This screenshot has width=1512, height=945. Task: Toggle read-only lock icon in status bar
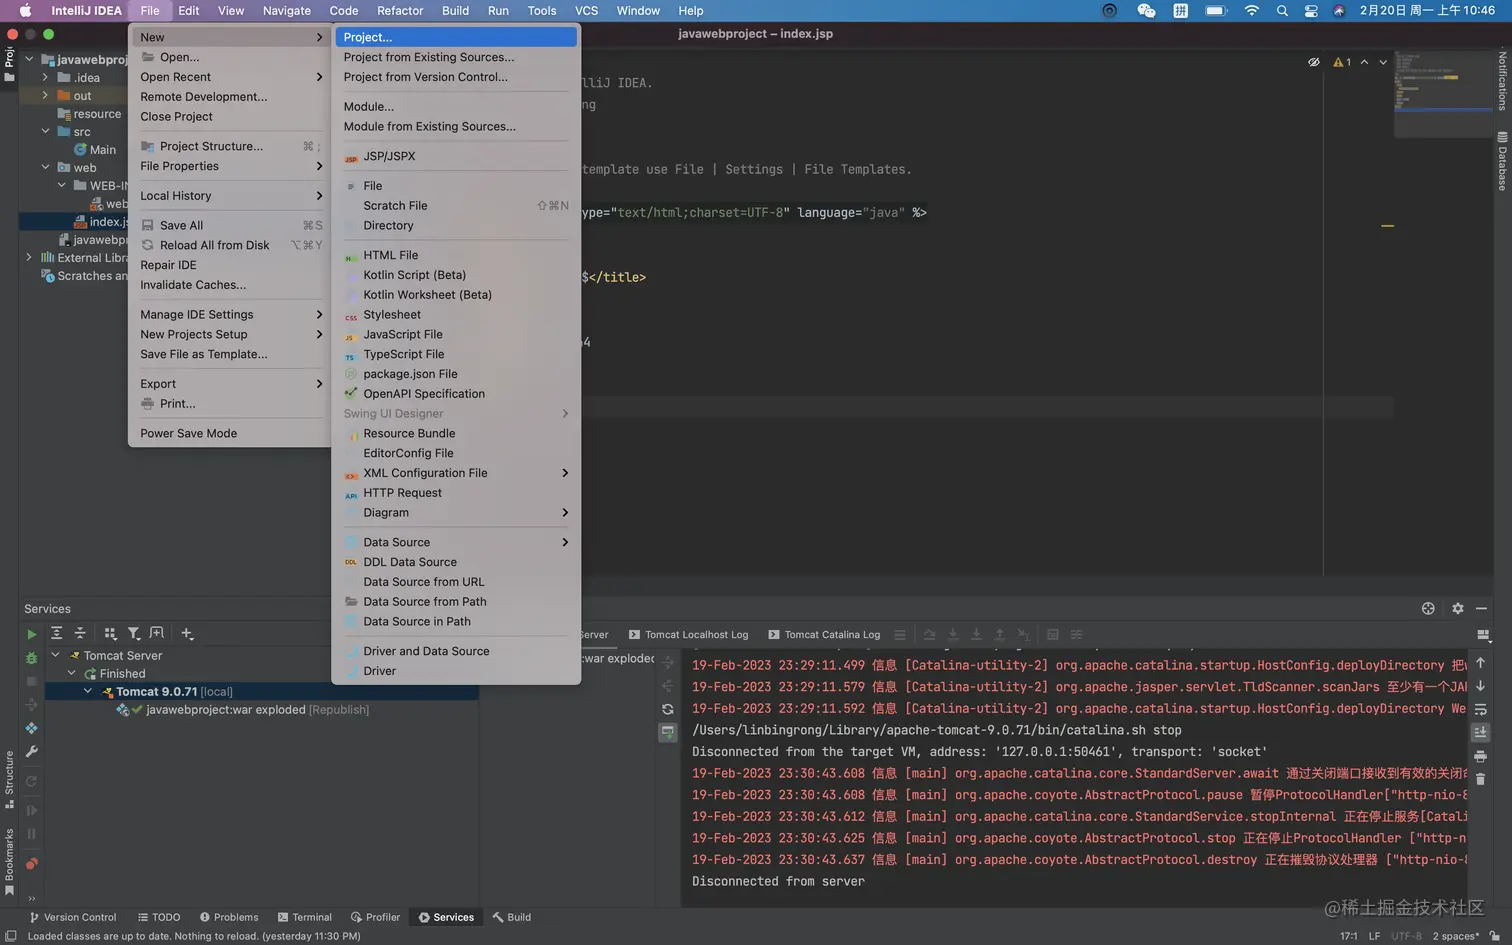pyautogui.click(x=1494, y=936)
